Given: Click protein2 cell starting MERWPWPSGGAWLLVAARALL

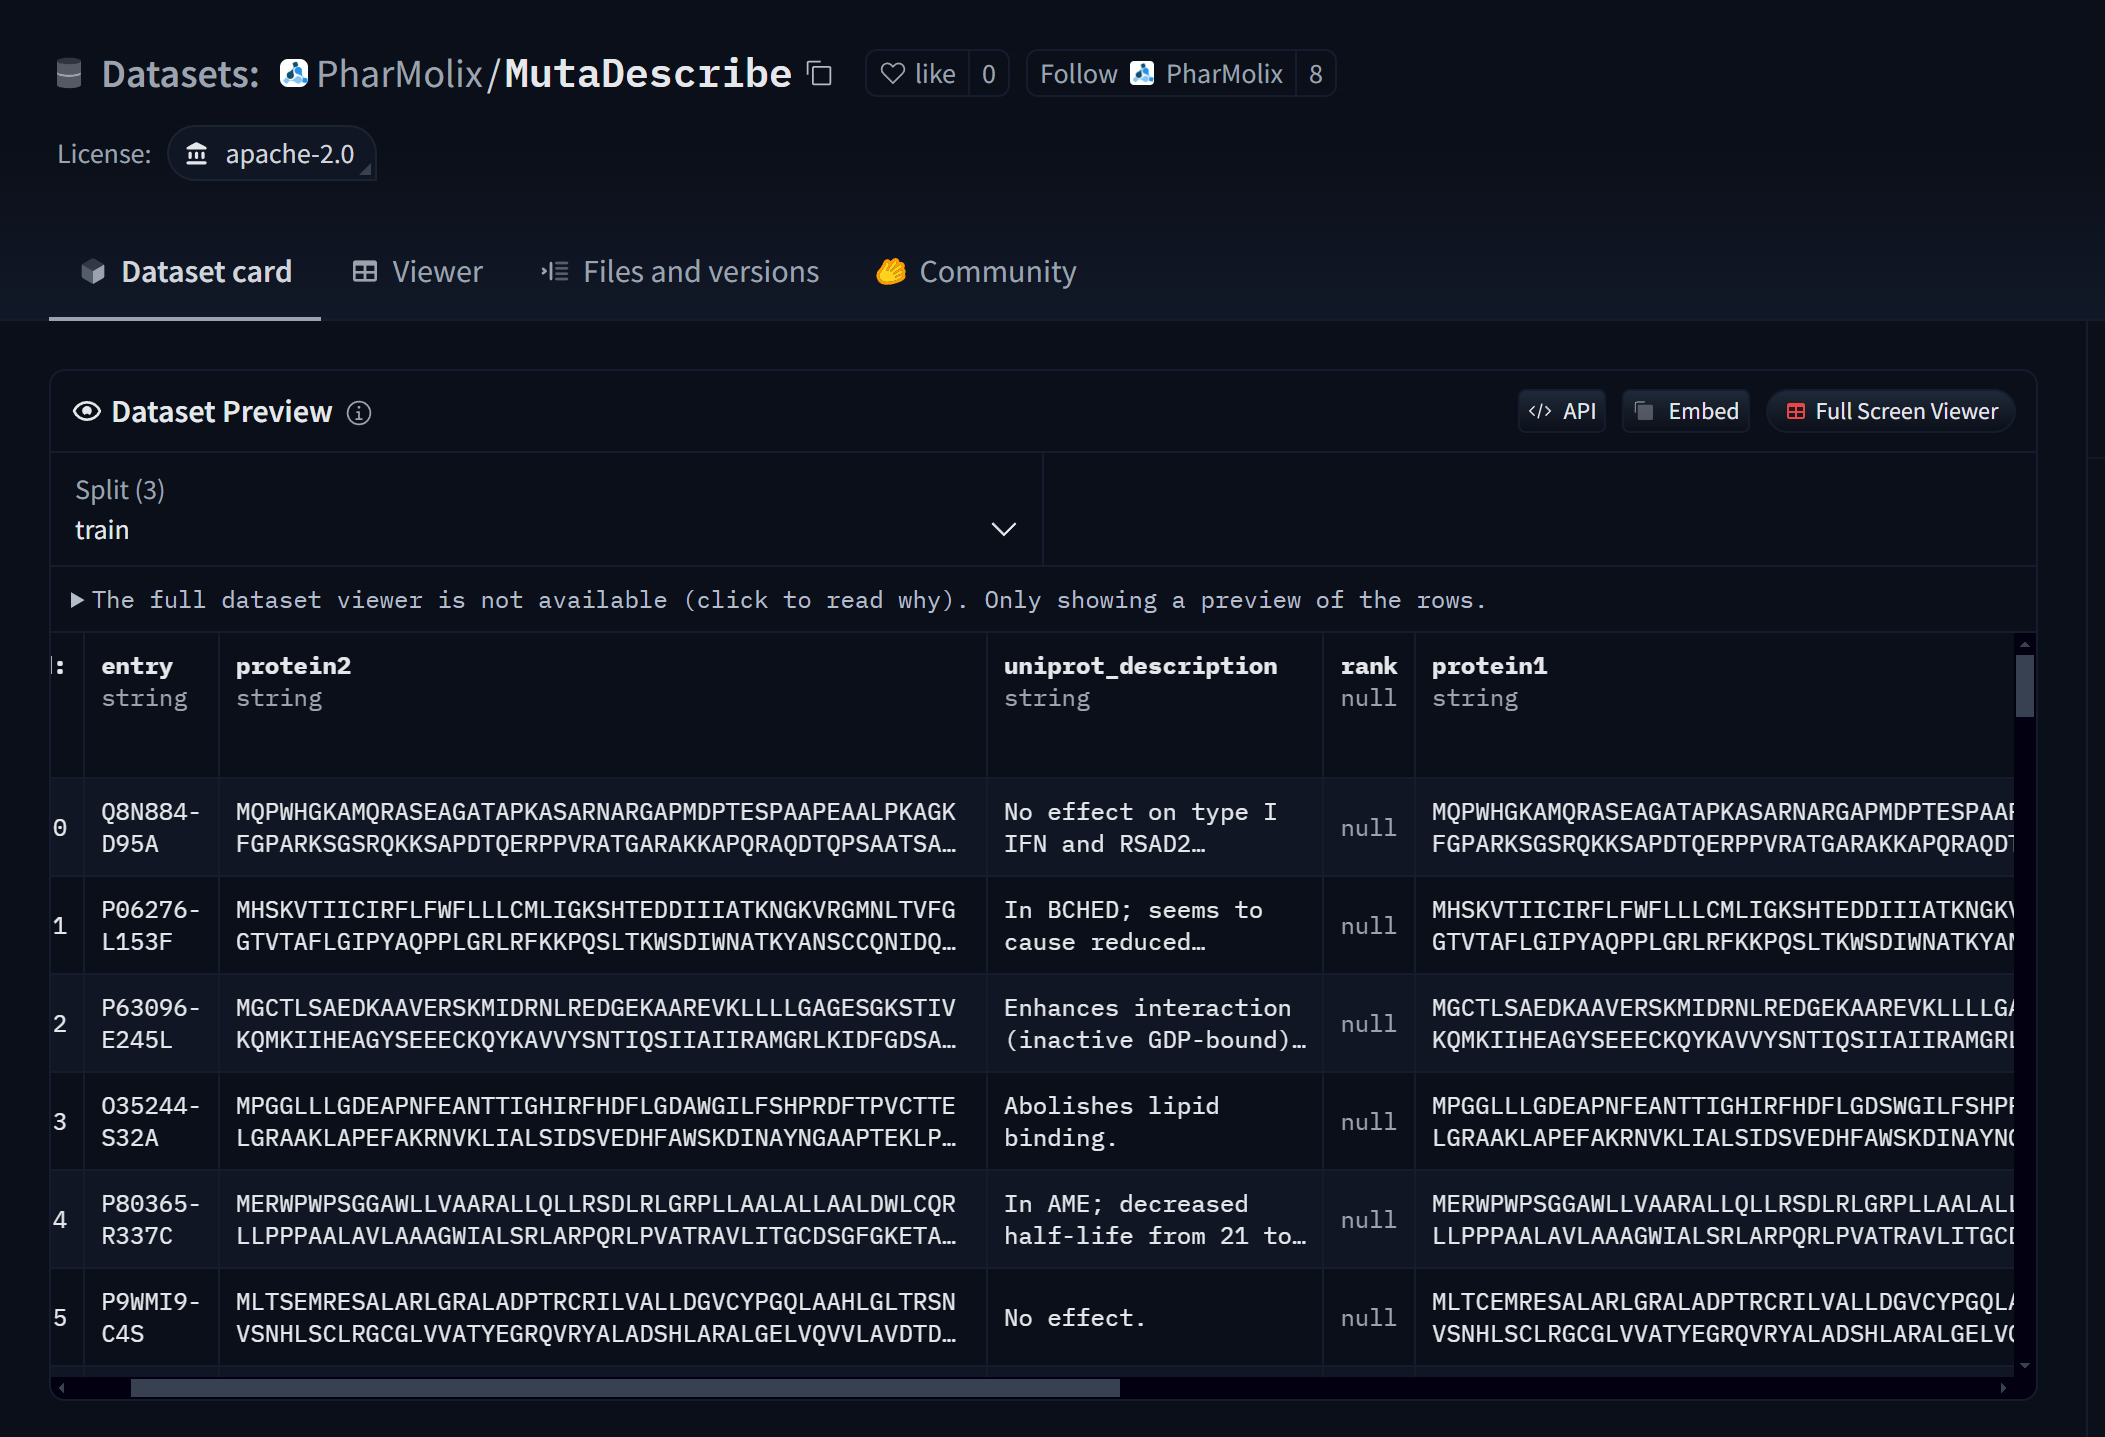Looking at the screenshot, I should [602, 1220].
